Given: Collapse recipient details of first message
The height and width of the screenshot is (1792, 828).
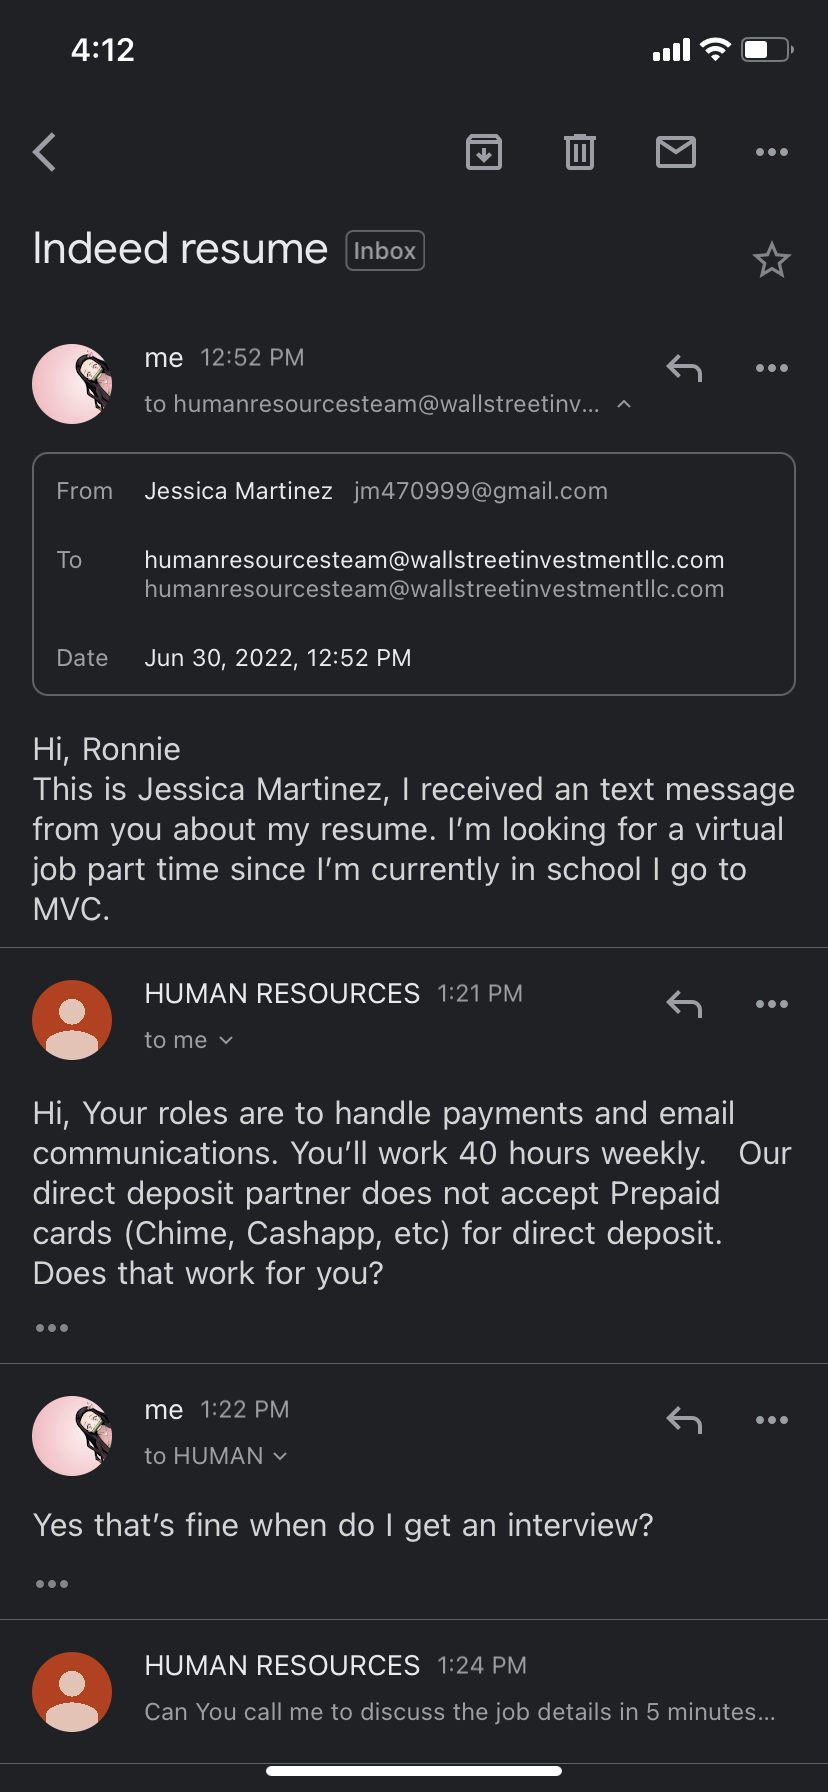Looking at the screenshot, I should click(624, 404).
